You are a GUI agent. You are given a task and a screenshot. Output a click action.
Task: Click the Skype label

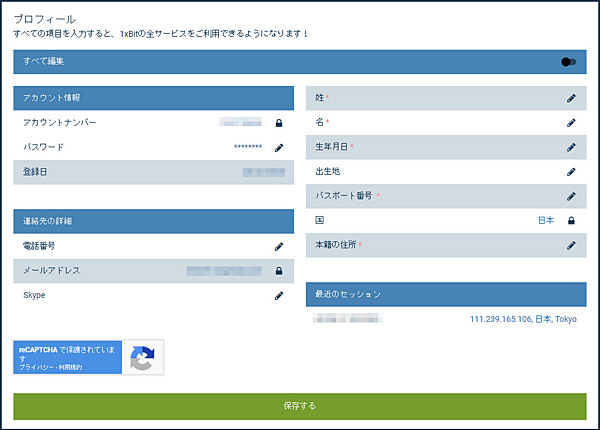click(x=34, y=295)
